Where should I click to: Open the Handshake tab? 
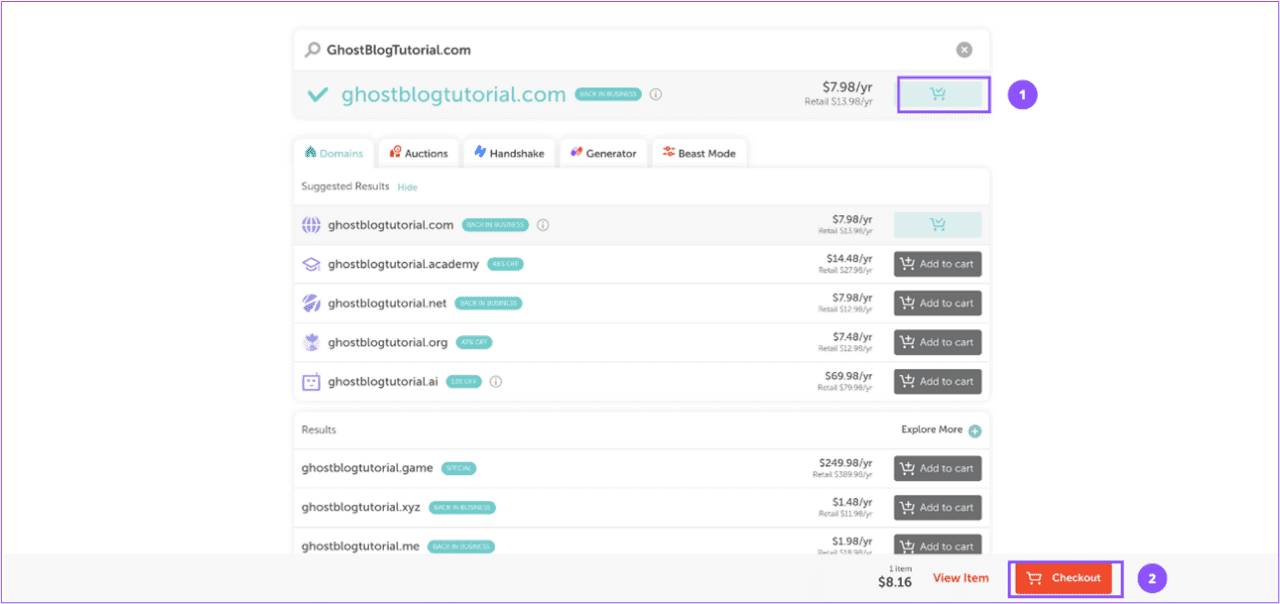click(508, 152)
